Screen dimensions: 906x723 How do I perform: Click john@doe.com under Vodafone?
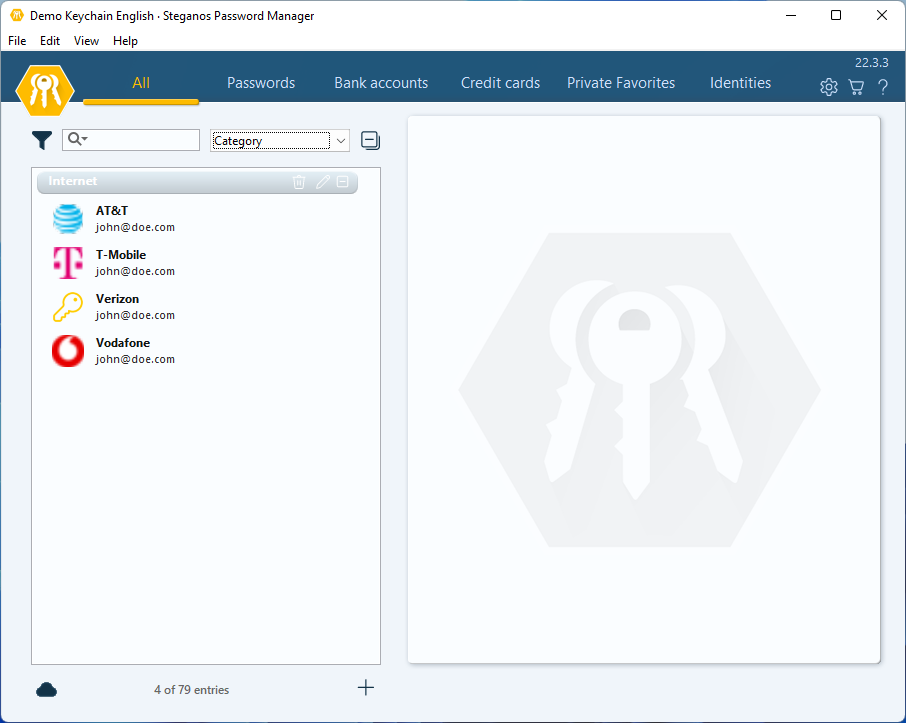(135, 359)
